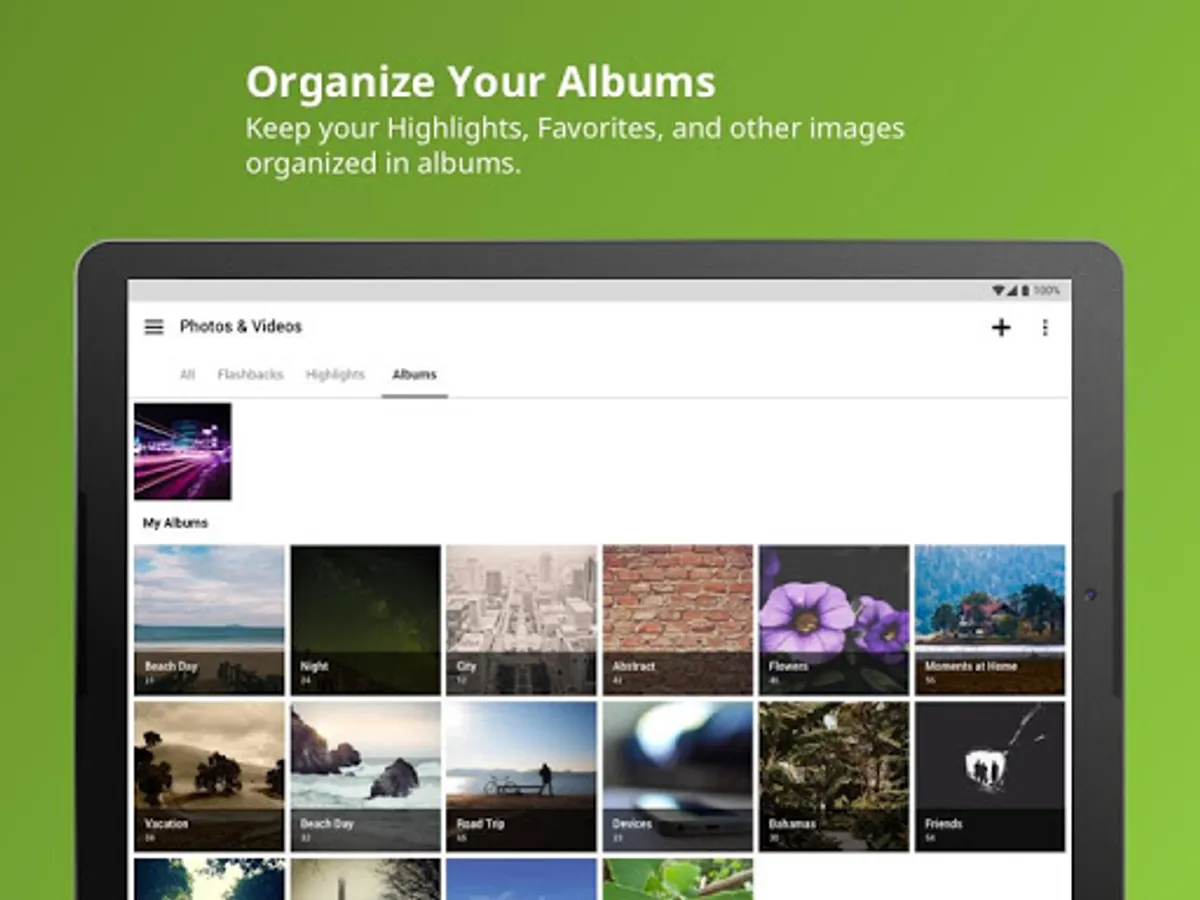Open the Devices album
This screenshot has height=900, width=1200.
[x=678, y=776]
